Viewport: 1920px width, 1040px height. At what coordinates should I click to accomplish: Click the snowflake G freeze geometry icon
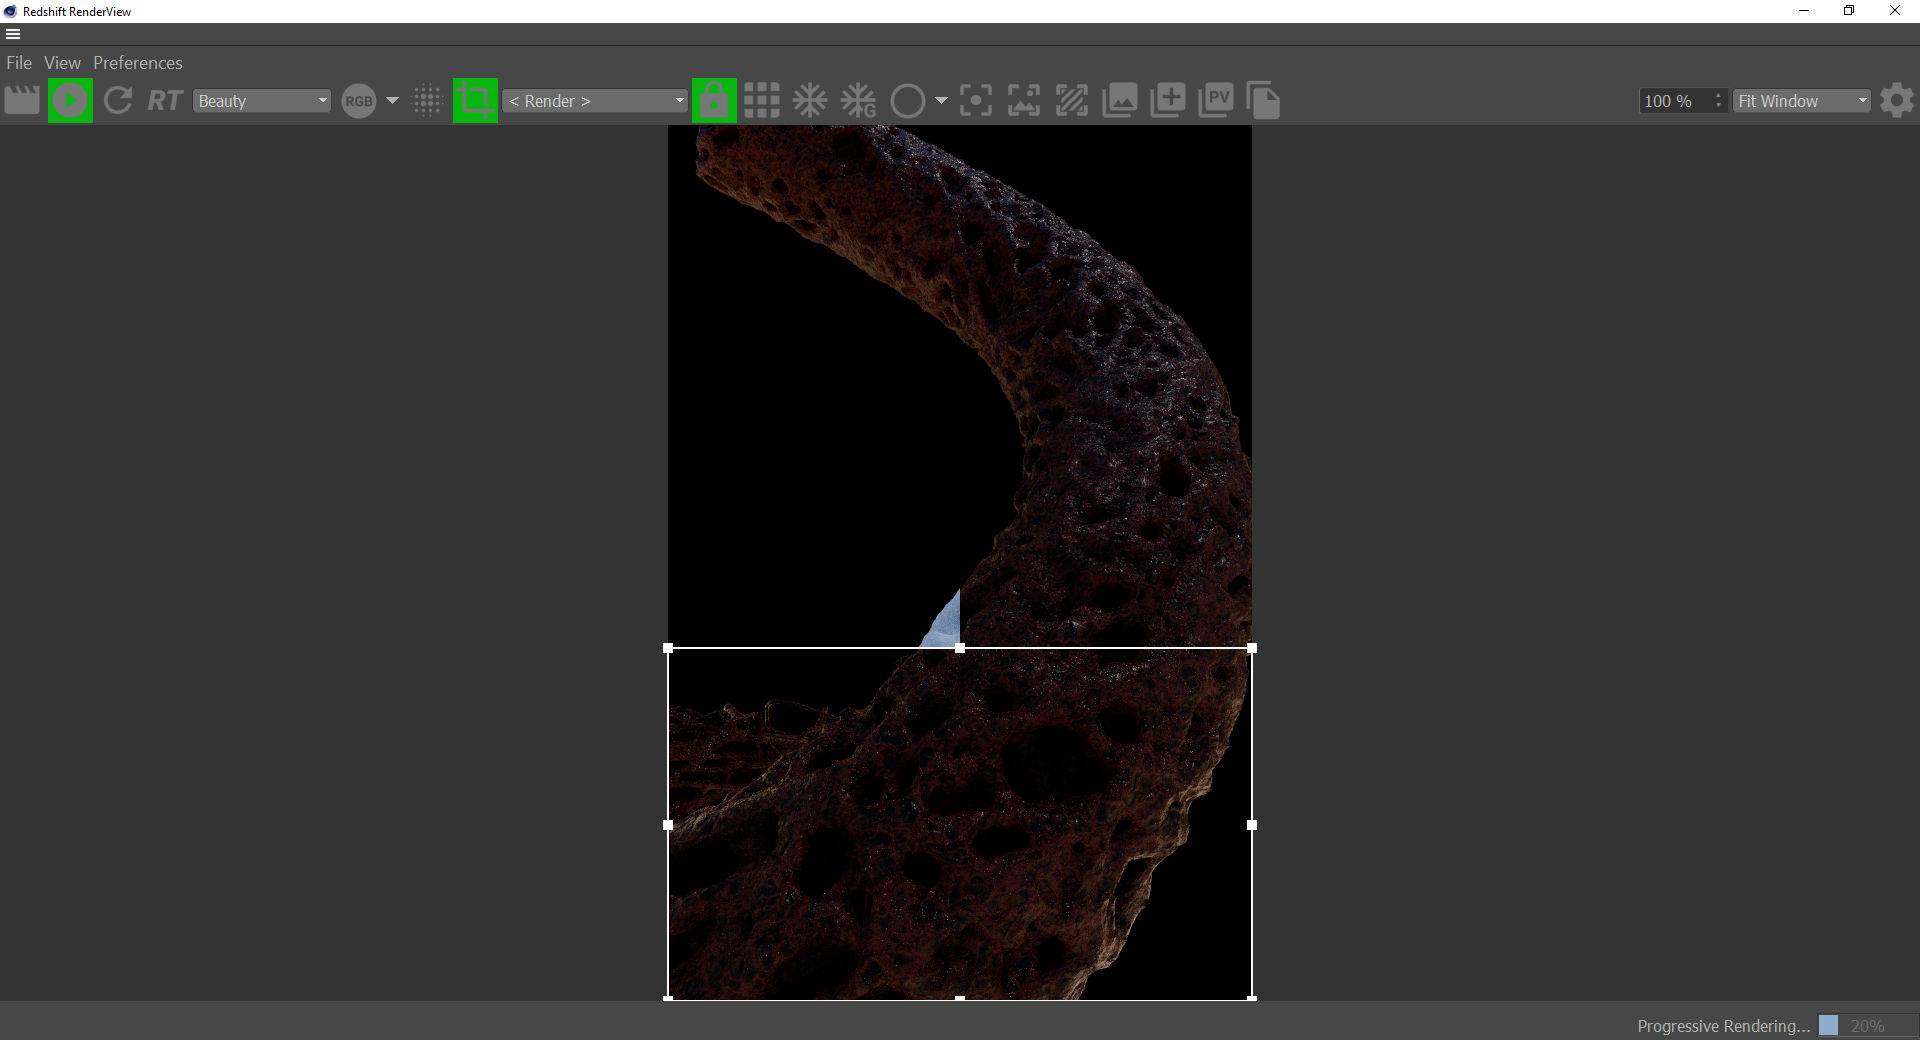tap(858, 101)
